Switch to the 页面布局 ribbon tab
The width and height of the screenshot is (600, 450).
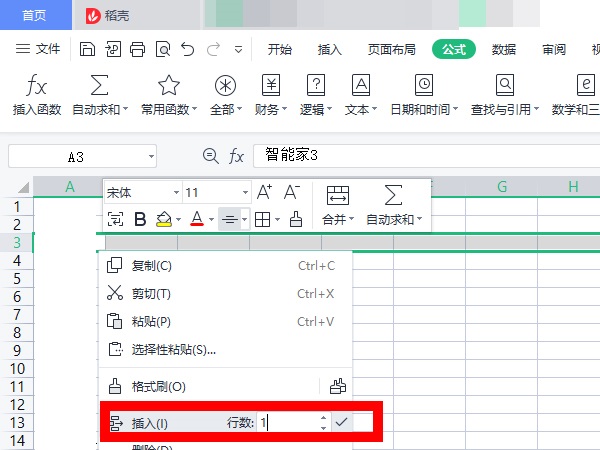394,49
